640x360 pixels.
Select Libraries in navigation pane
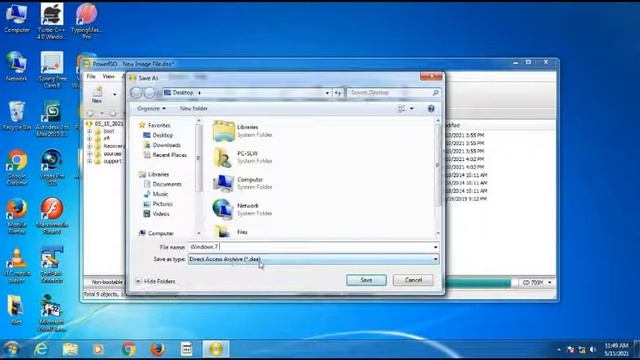(x=154, y=174)
